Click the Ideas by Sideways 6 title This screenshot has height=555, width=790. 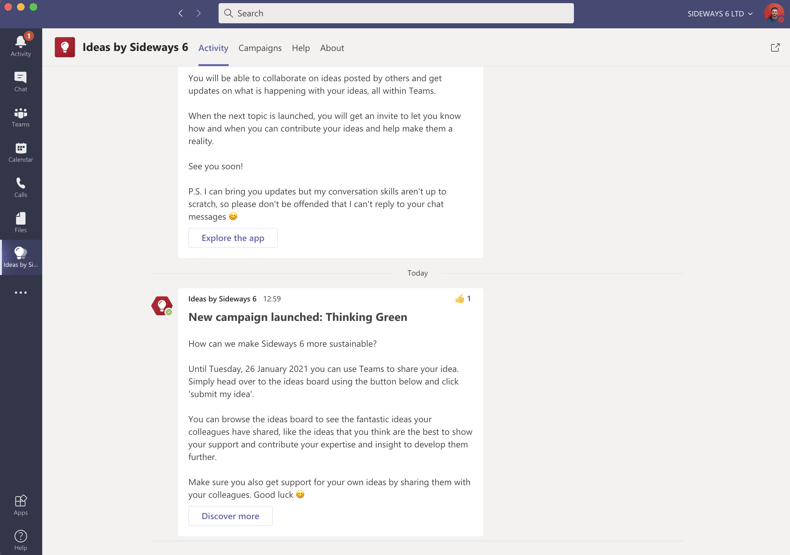tap(135, 47)
